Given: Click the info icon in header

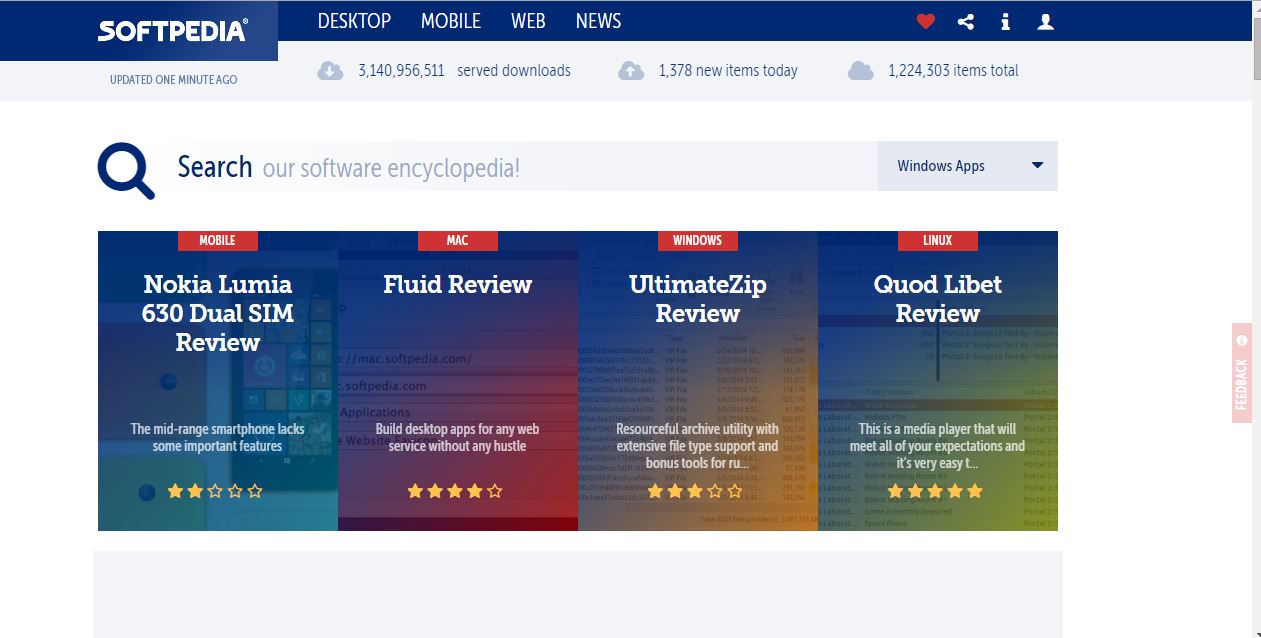Looking at the screenshot, I should (1006, 21).
